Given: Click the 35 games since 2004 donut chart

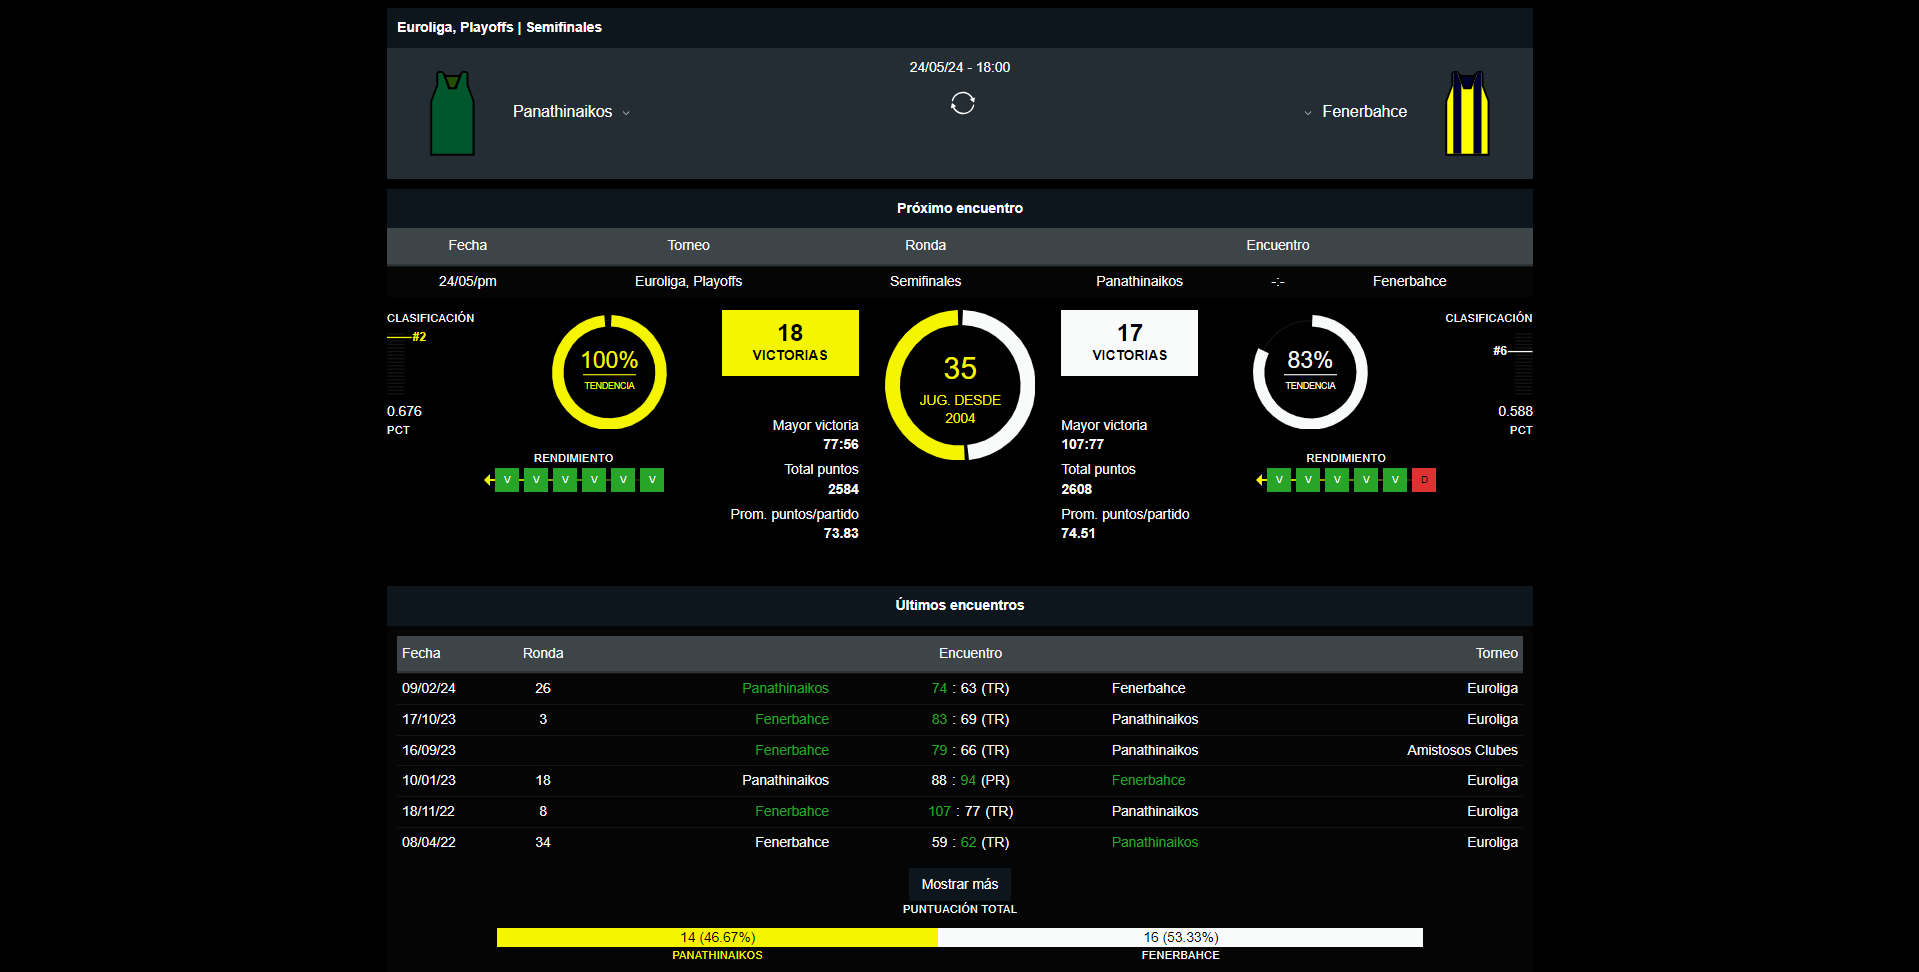Looking at the screenshot, I should (960, 385).
